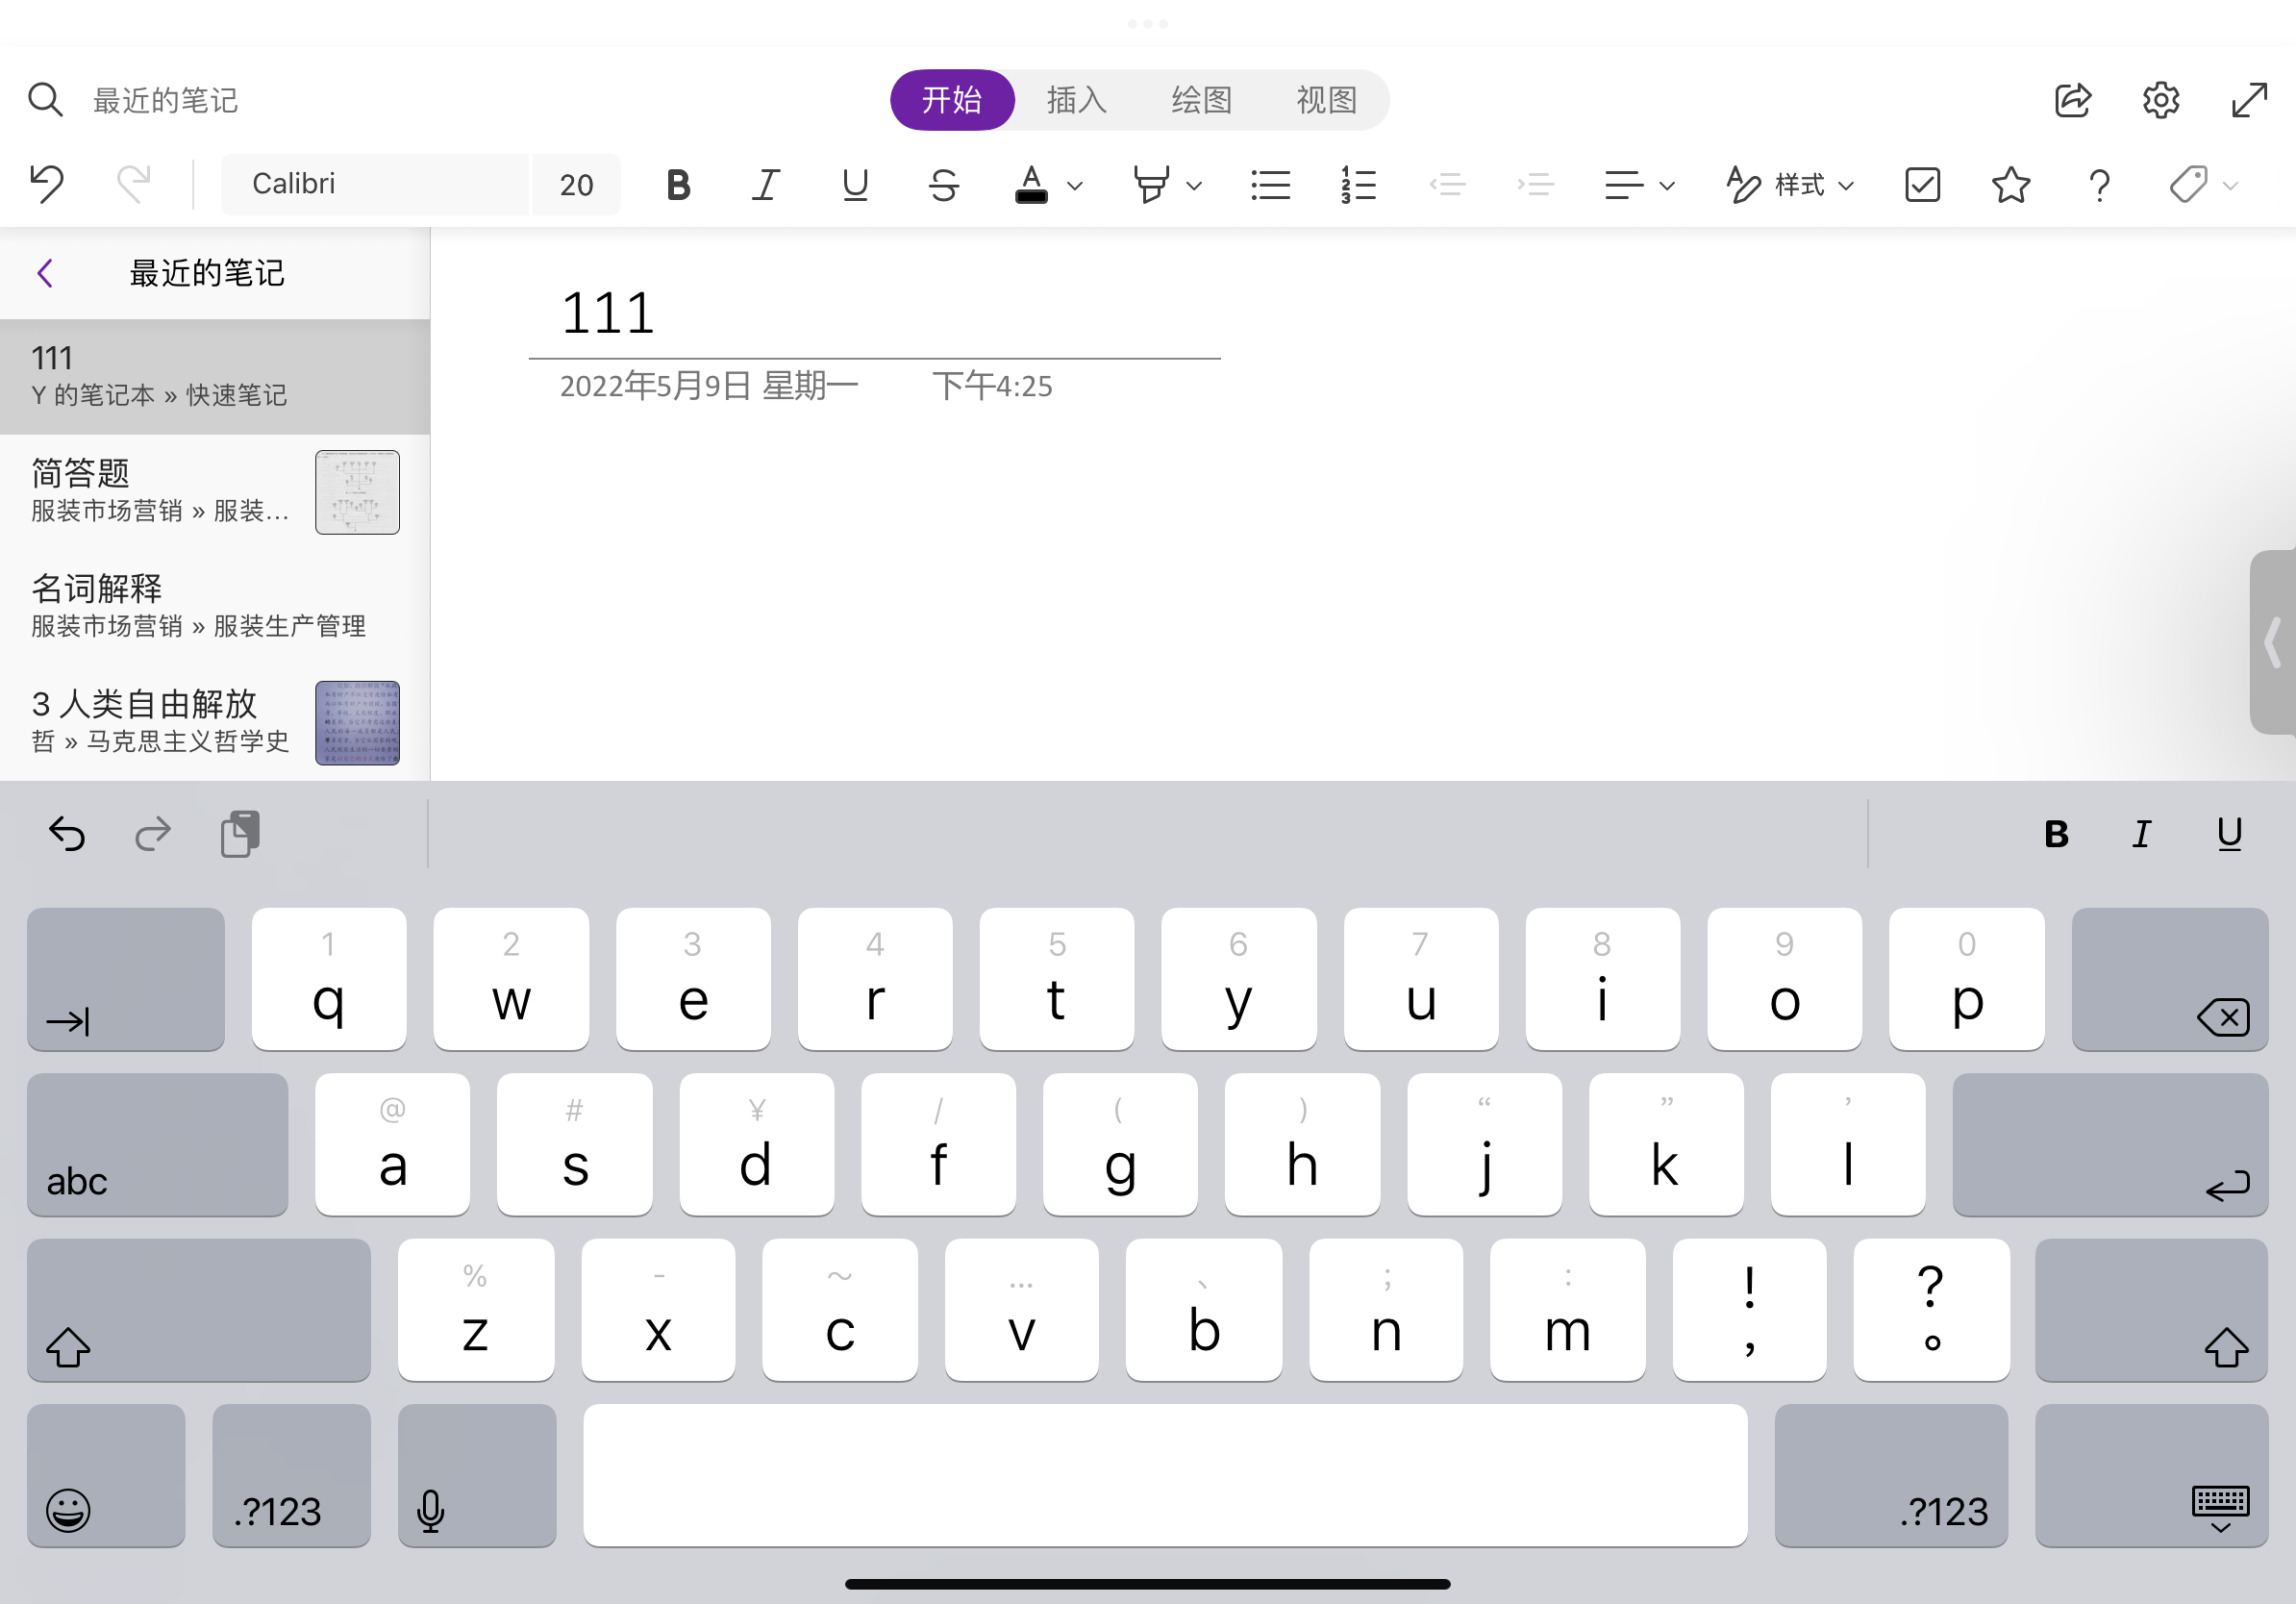Click the font size 20 field
Screen dimensions: 2296x1604
pos(576,185)
